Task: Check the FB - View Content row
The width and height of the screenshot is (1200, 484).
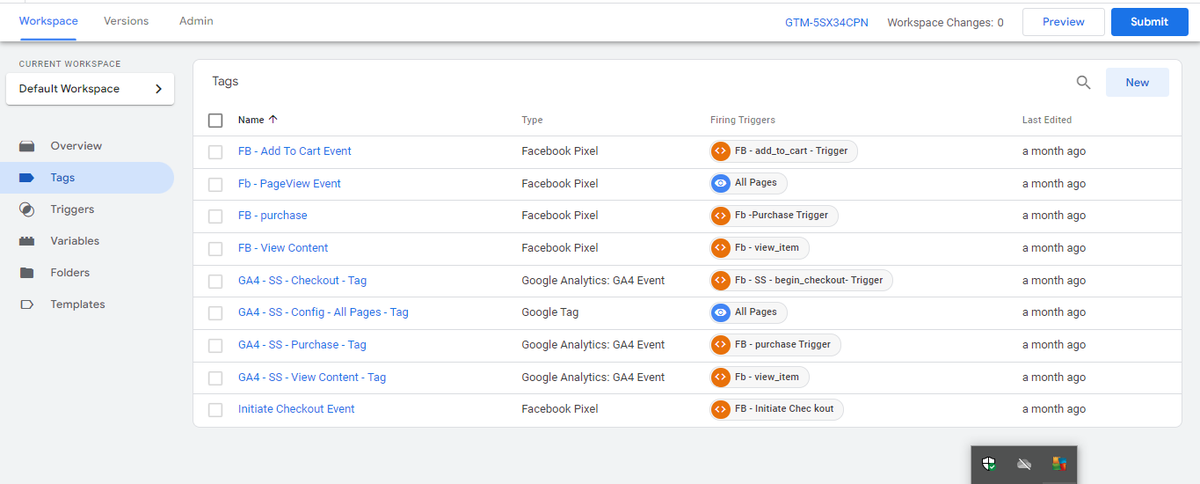Action: coord(215,248)
